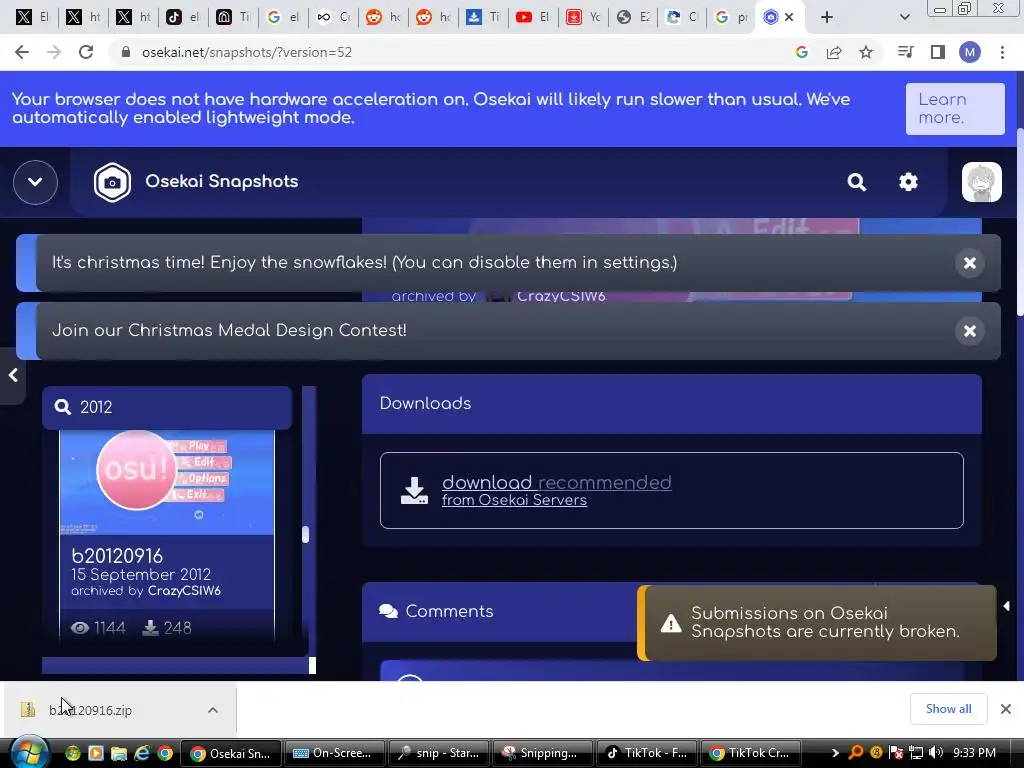The height and width of the screenshot is (768, 1024).
Task: Open the Chrome profile M avatar
Action: [970, 52]
